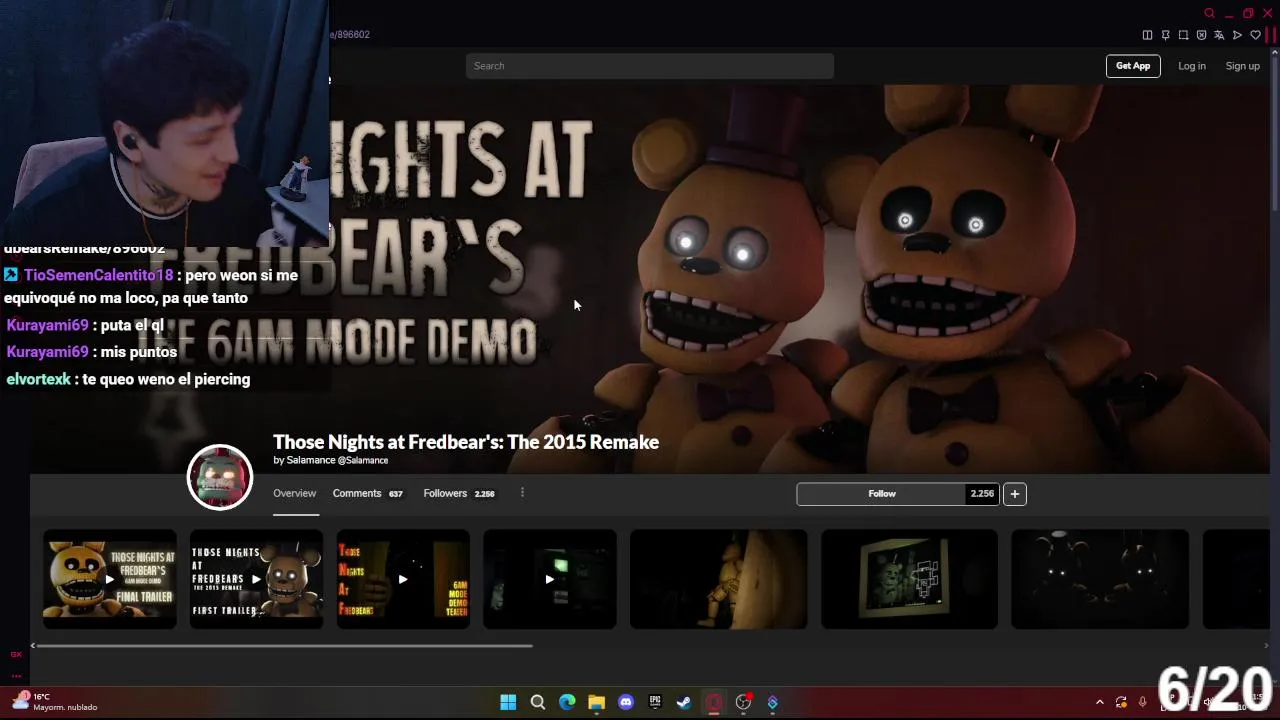Open the blue diamond app on taskbar
The width and height of the screenshot is (1280, 720).
pyautogui.click(x=772, y=702)
